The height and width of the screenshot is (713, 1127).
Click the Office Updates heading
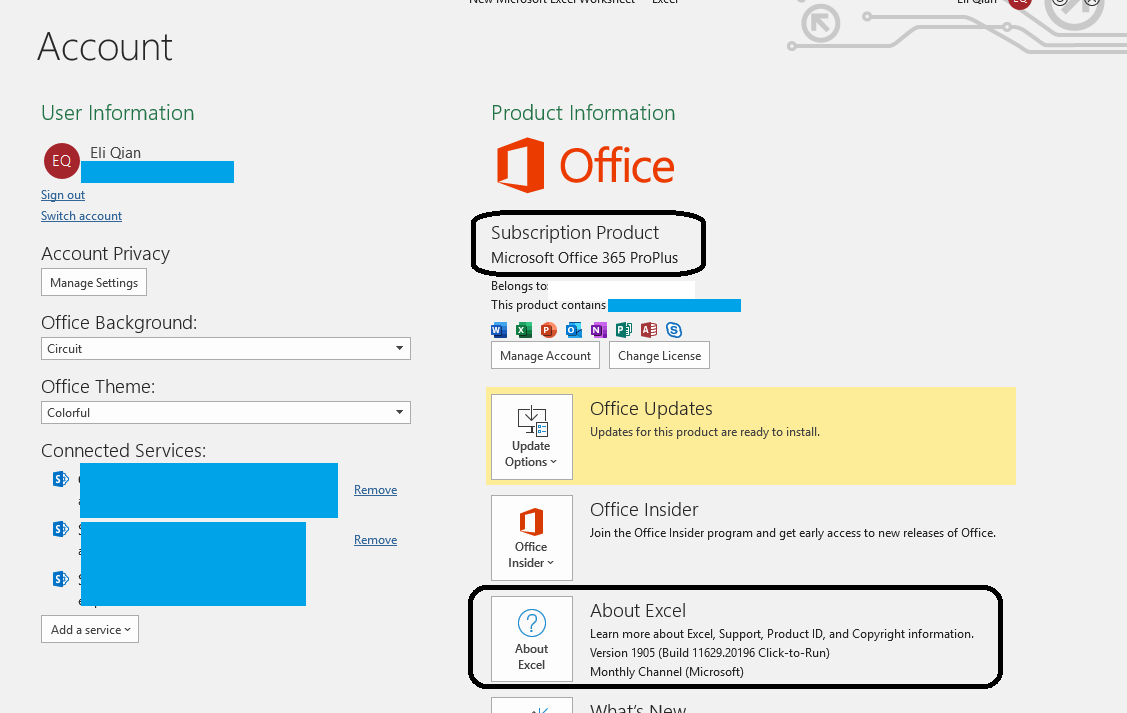coord(651,408)
